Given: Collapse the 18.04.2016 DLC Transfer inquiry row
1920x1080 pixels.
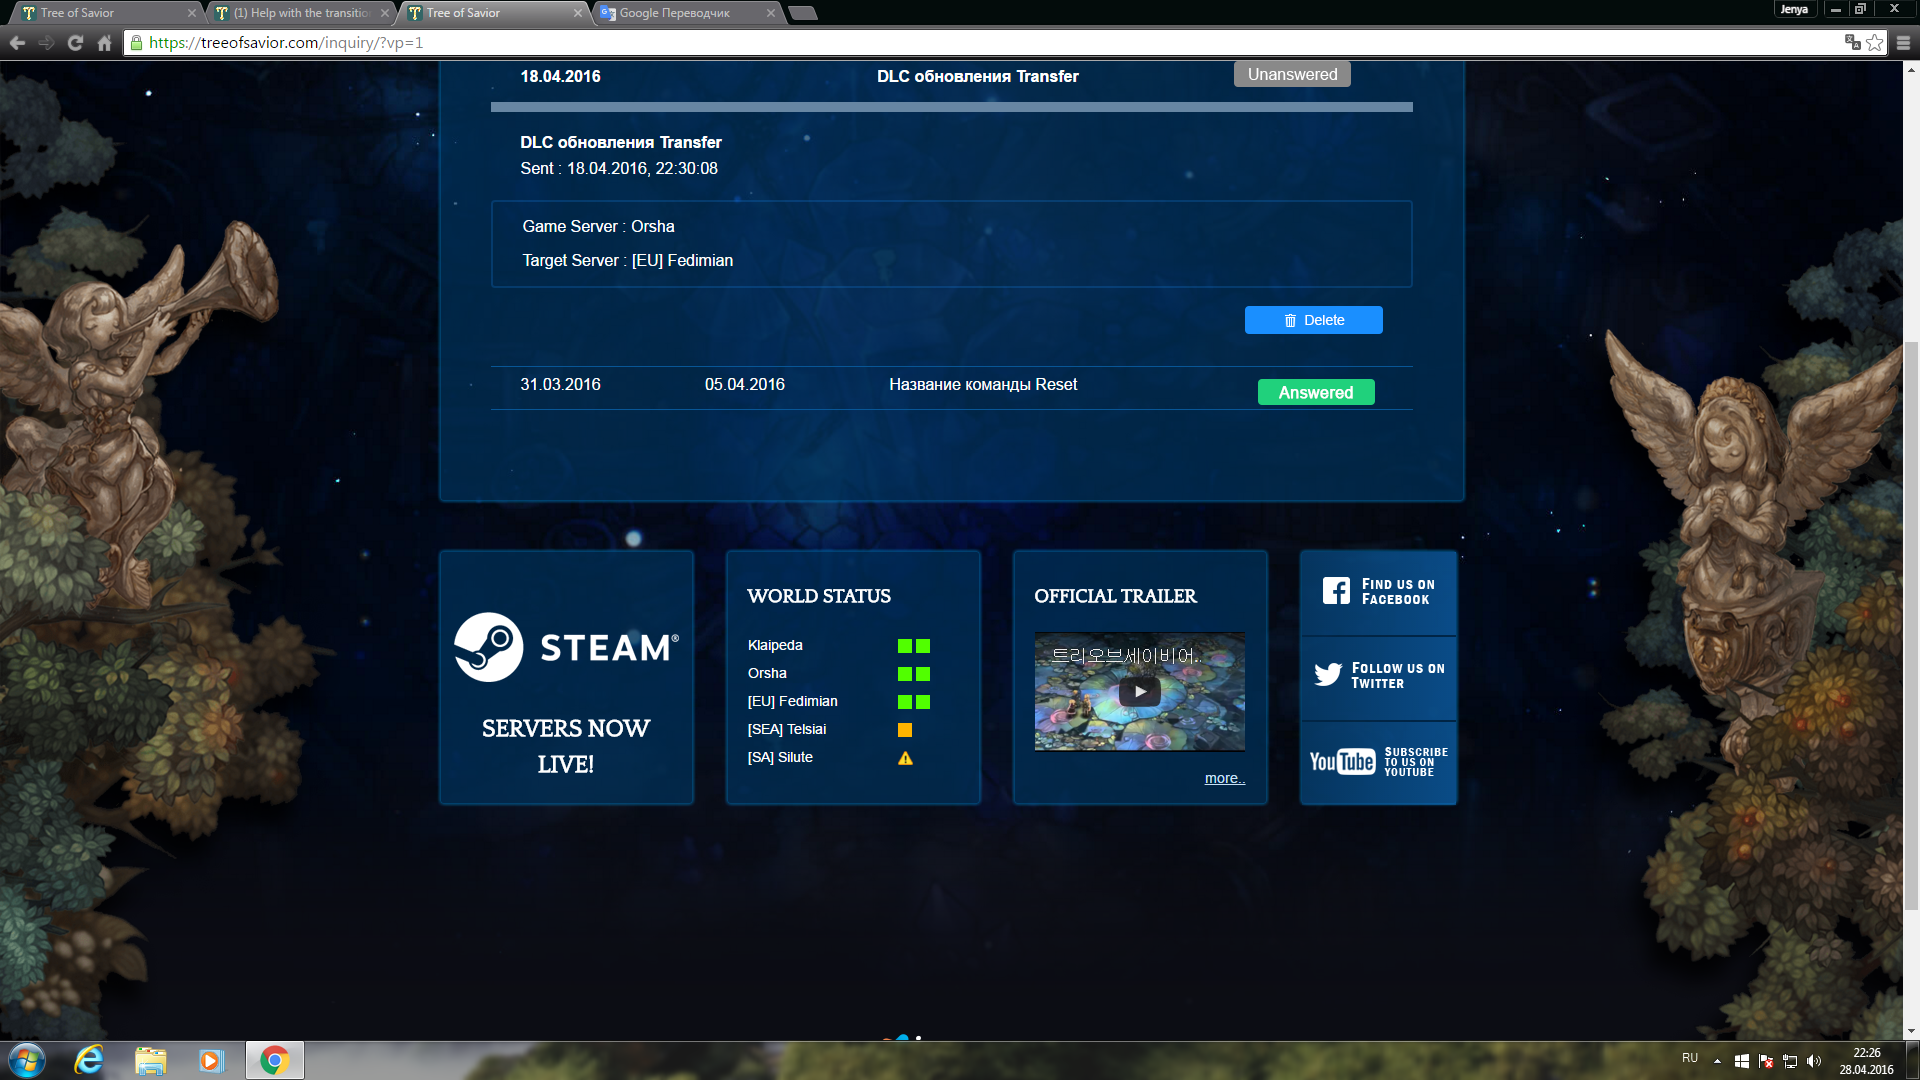Looking at the screenshot, I should 977,77.
